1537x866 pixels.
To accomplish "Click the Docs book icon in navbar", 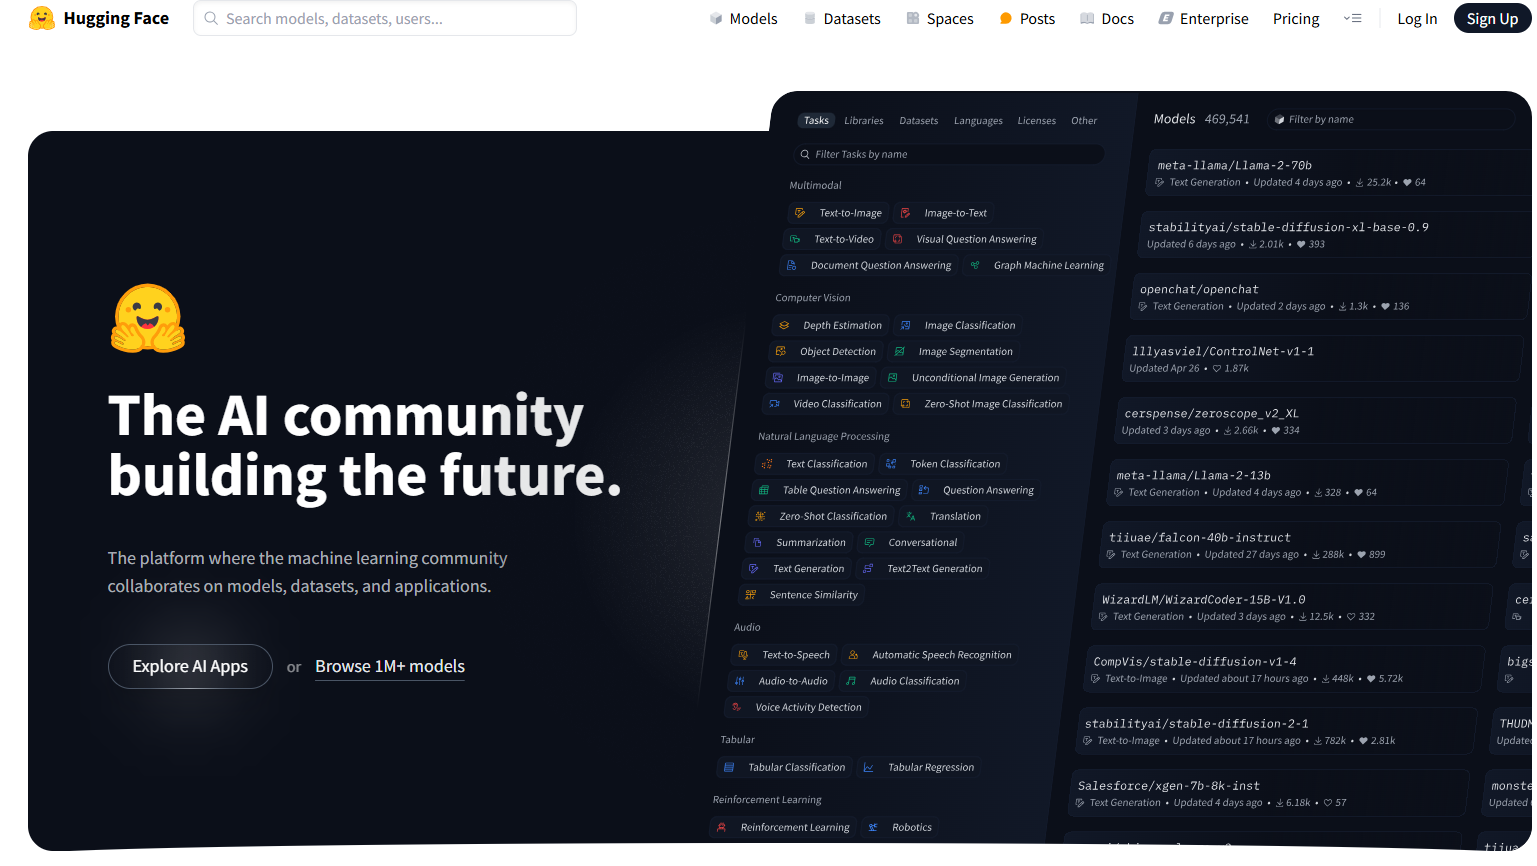I will pos(1087,19).
